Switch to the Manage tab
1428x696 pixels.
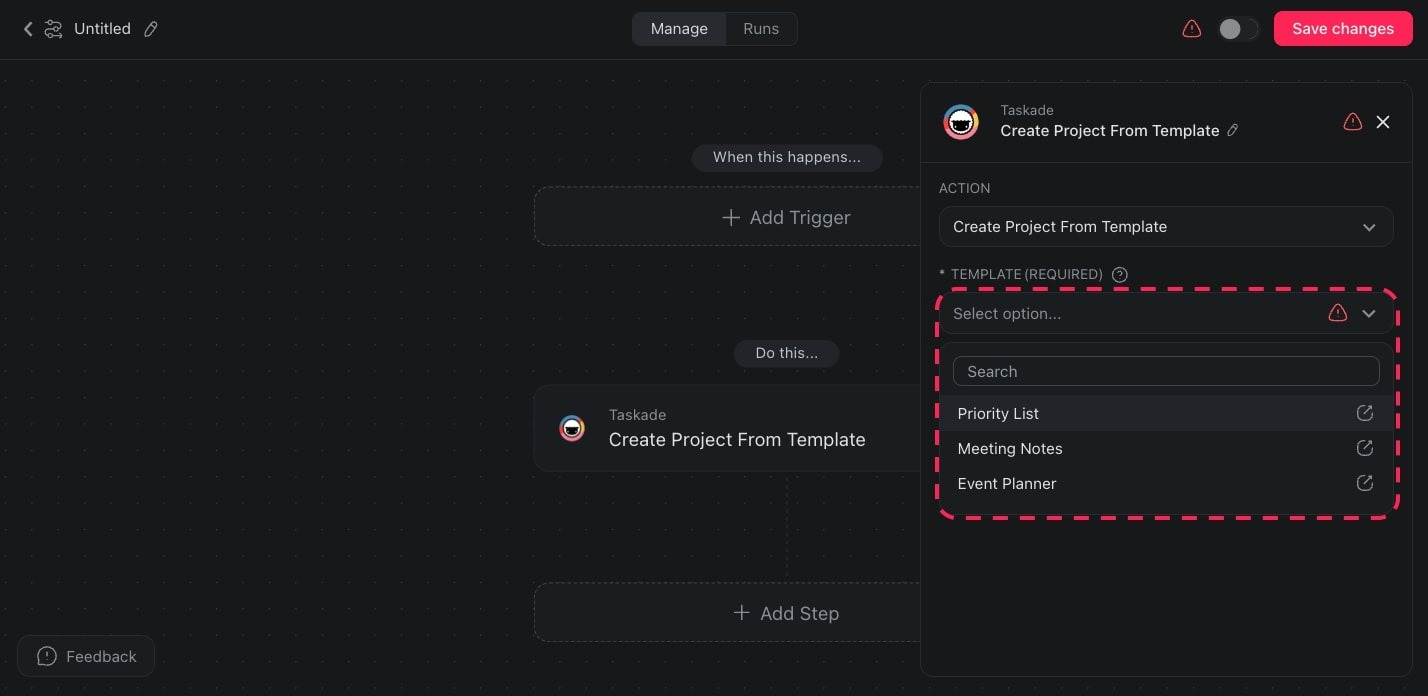pos(679,29)
